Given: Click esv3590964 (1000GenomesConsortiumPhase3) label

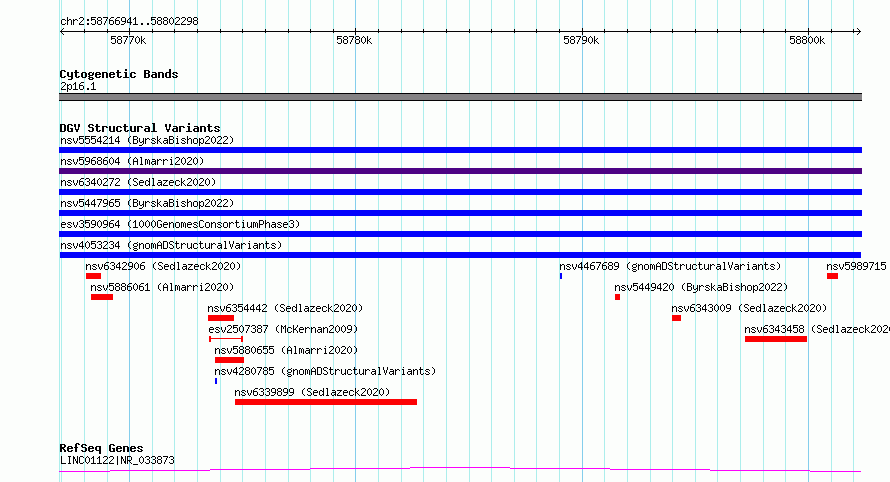Looking at the screenshot, I should pos(180,224).
